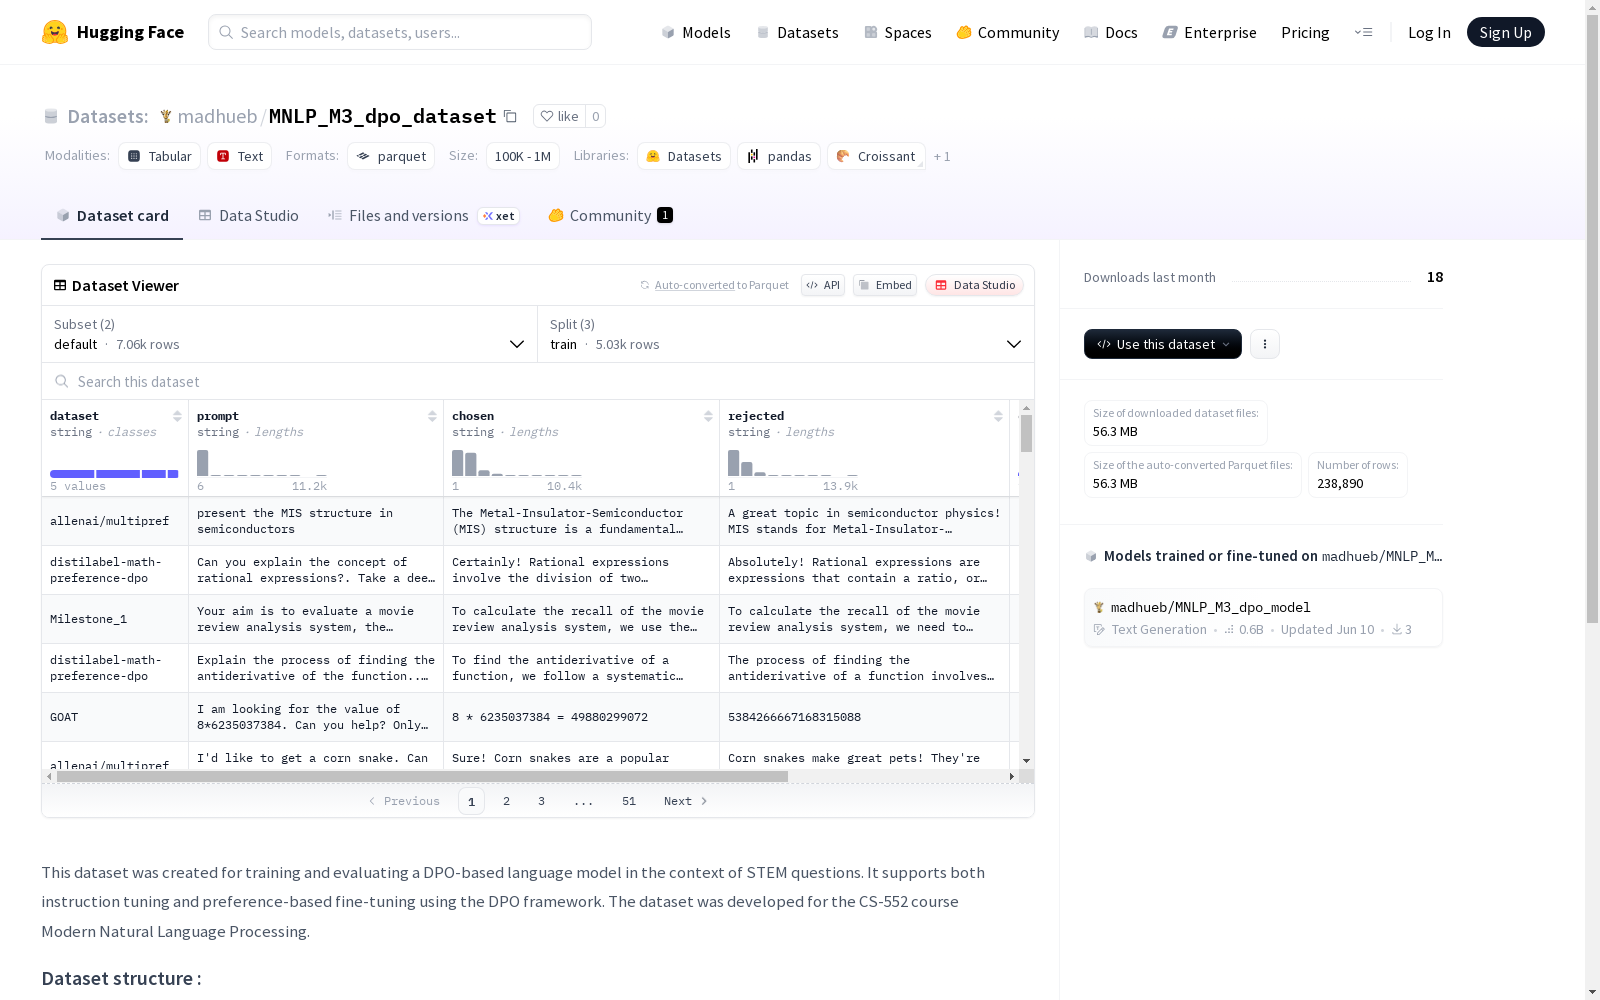Screen dimensions: 1600x1000
Task: Click the Croissant library tag
Action: (876, 156)
